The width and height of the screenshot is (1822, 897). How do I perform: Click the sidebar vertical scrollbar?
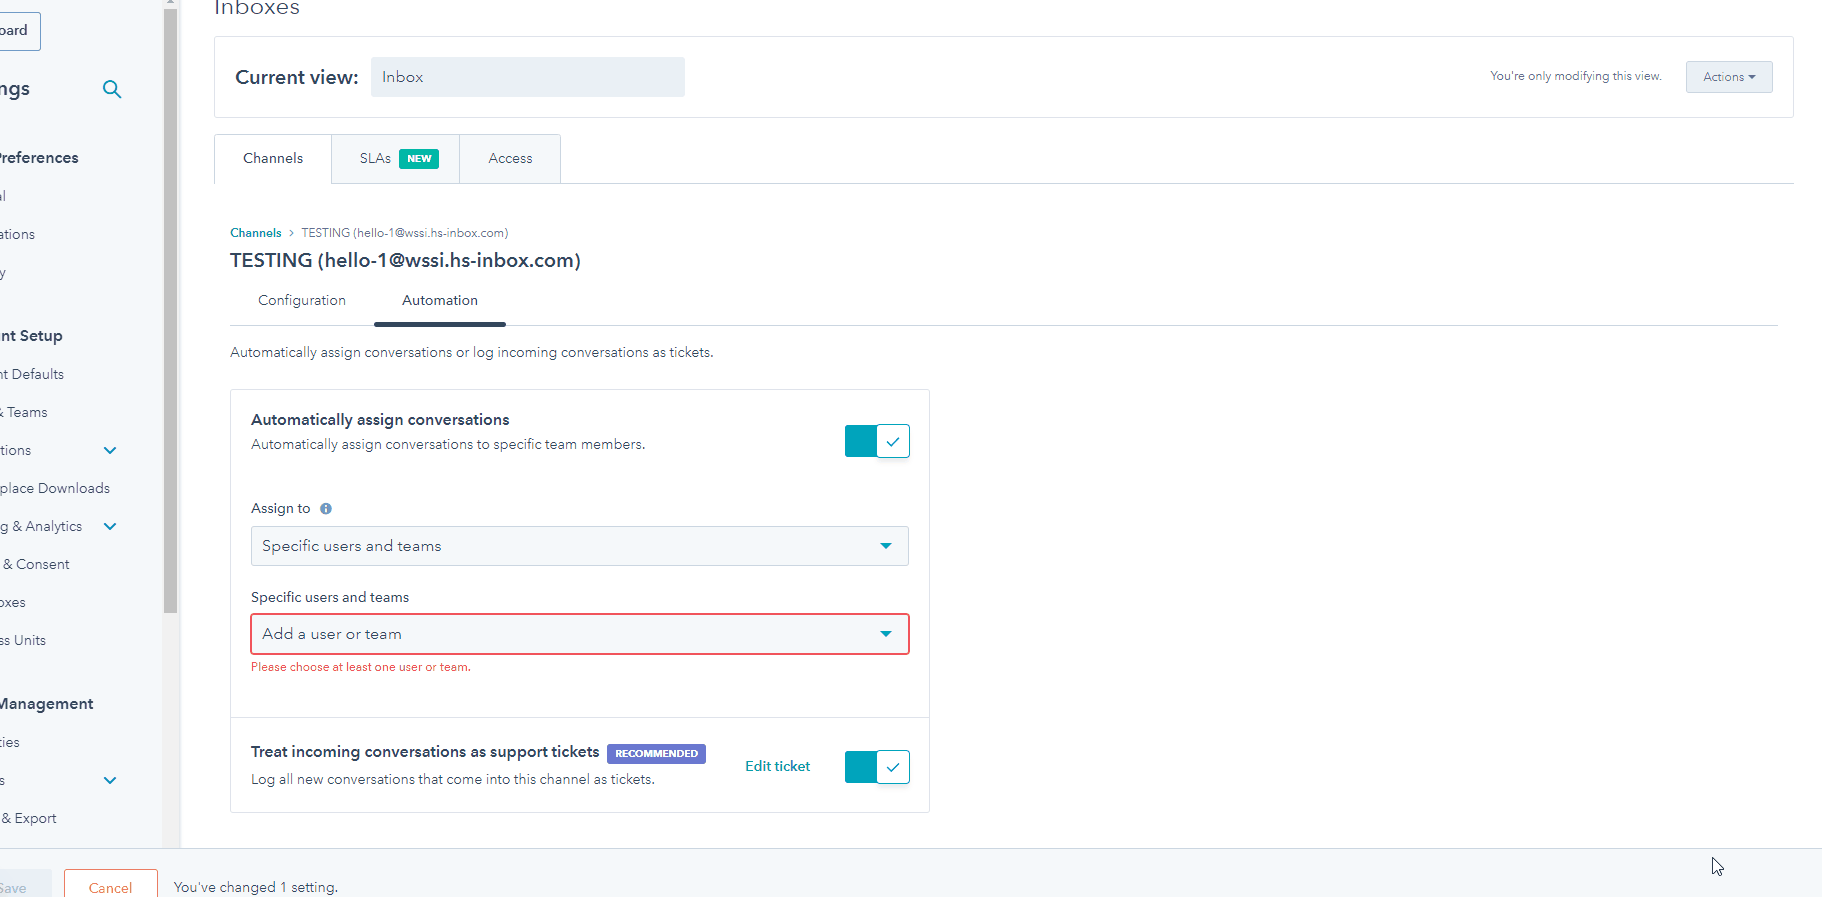coord(170,310)
